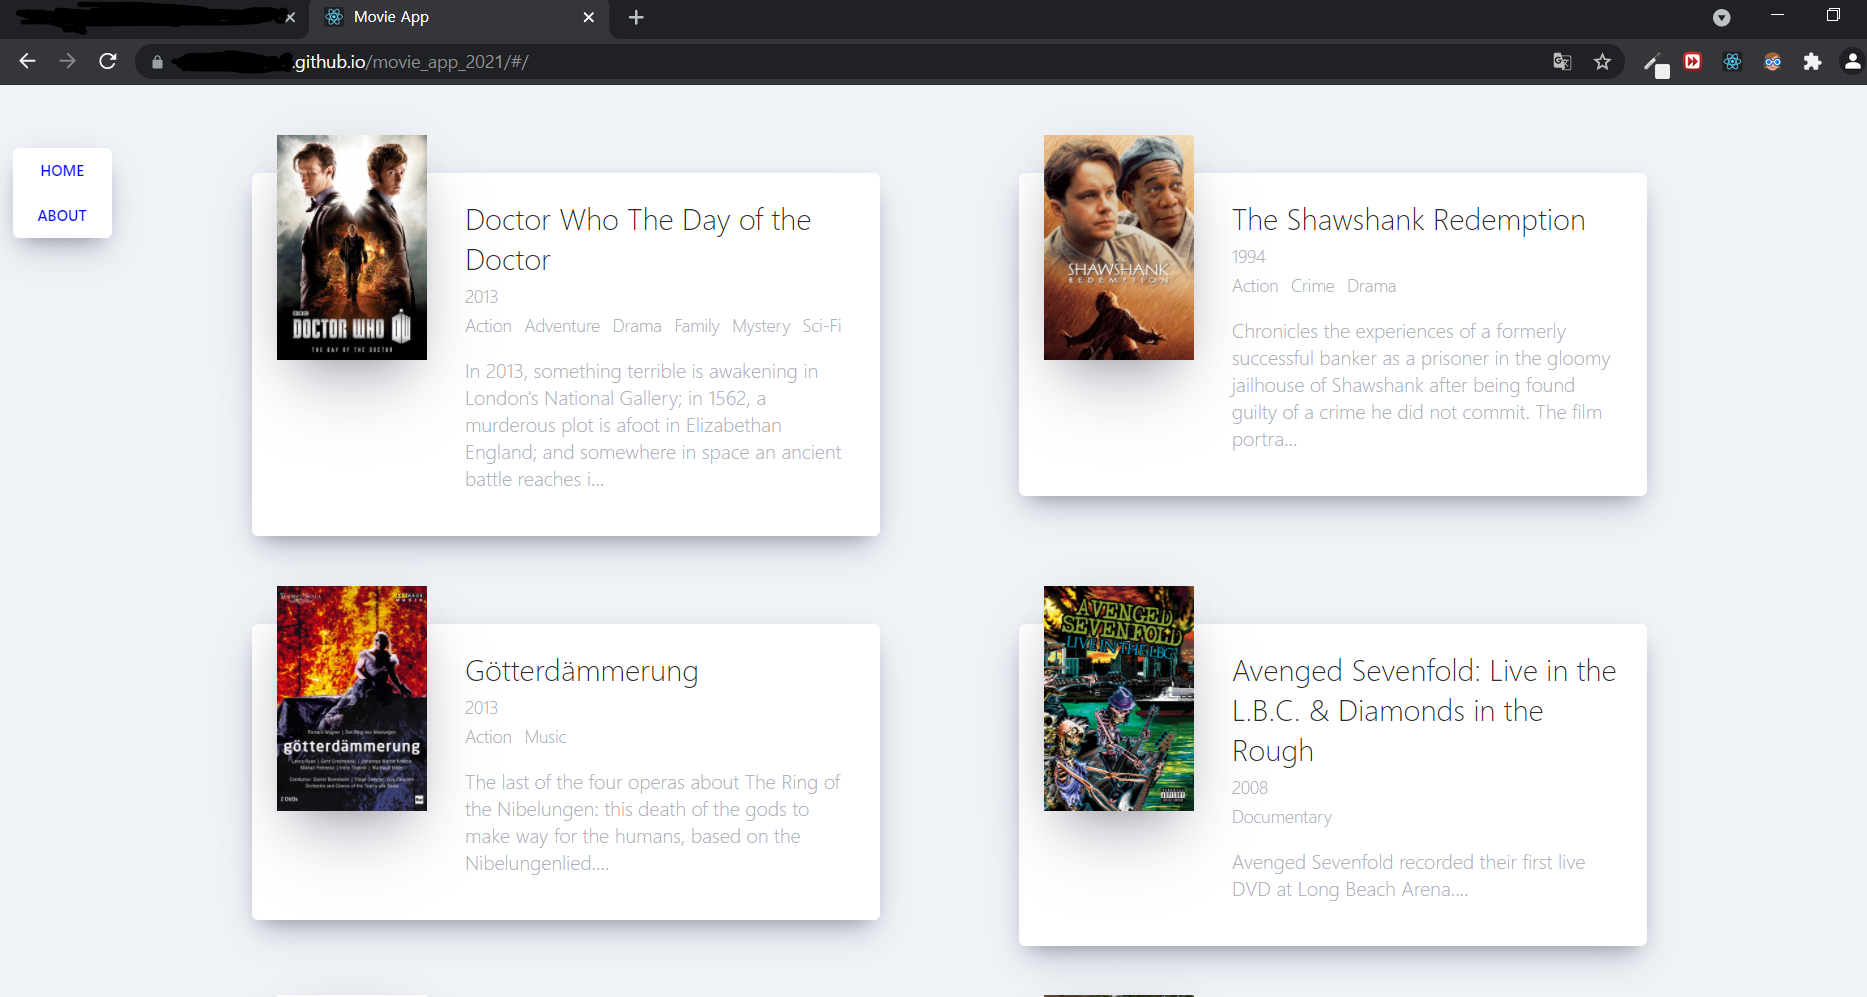Open the Götterdämmerung title link
1867x997 pixels.
click(582, 671)
